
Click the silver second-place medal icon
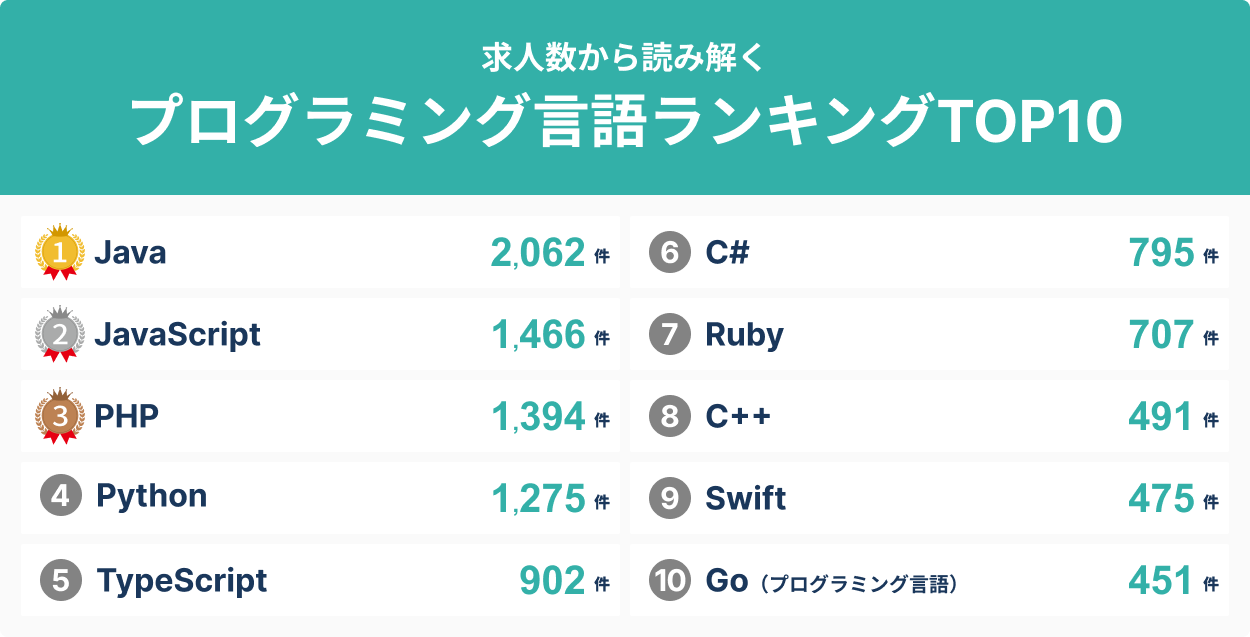(x=60, y=334)
